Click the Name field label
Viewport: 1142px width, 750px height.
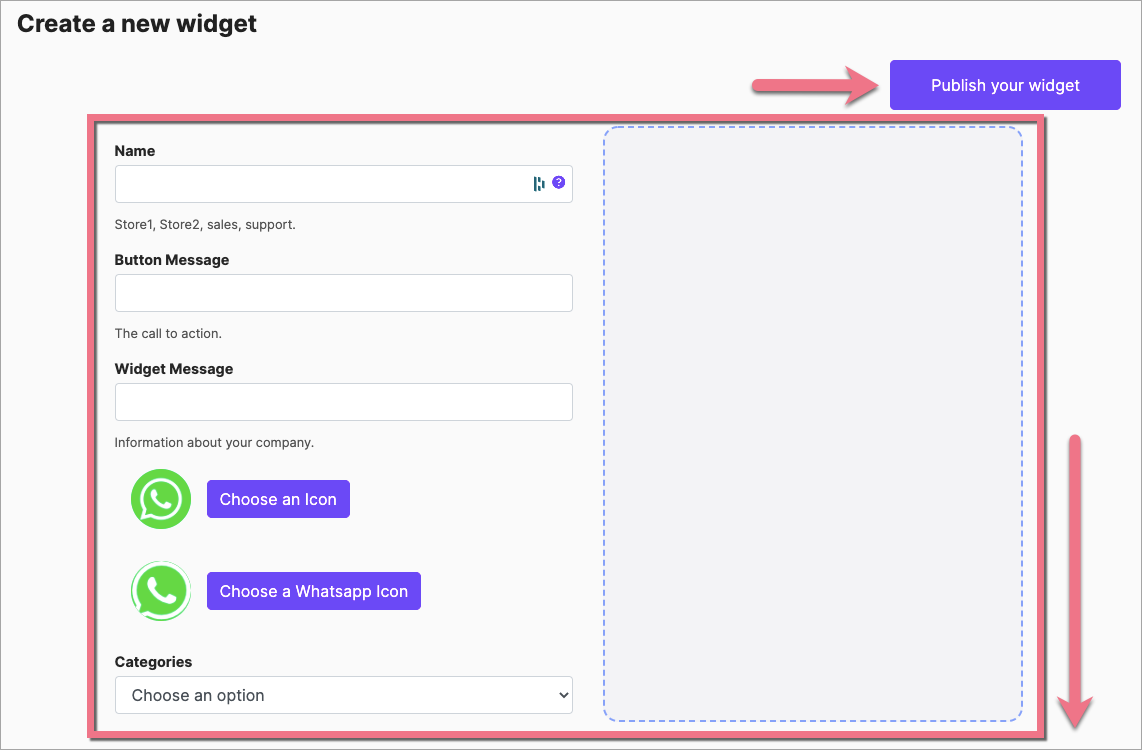click(135, 151)
